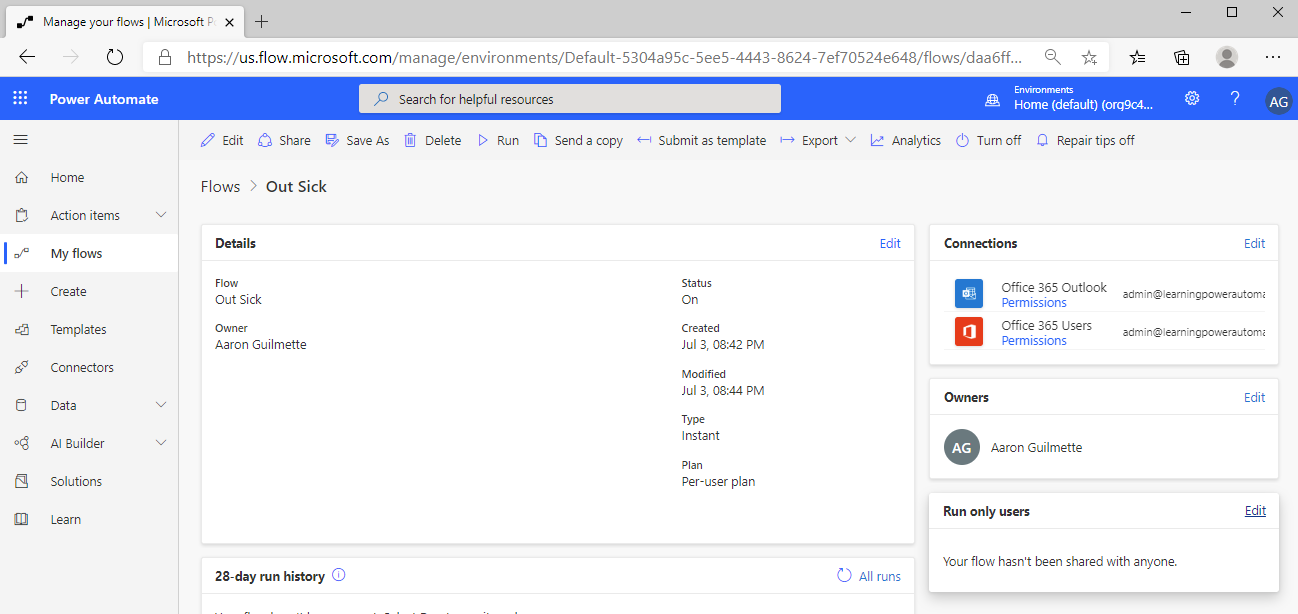This screenshot has height=614, width=1298.
Task: Click the Office 365 Outlook connection icon
Action: (x=968, y=294)
